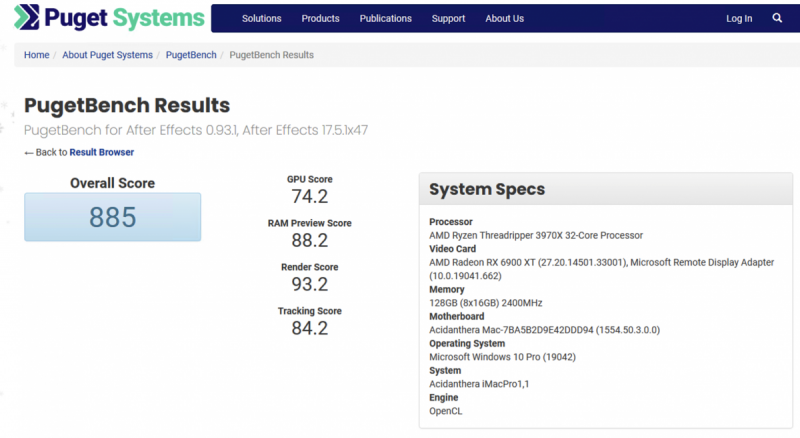Click the Tracking Score value 84.2
The width and height of the screenshot is (800, 438).
pyautogui.click(x=310, y=328)
